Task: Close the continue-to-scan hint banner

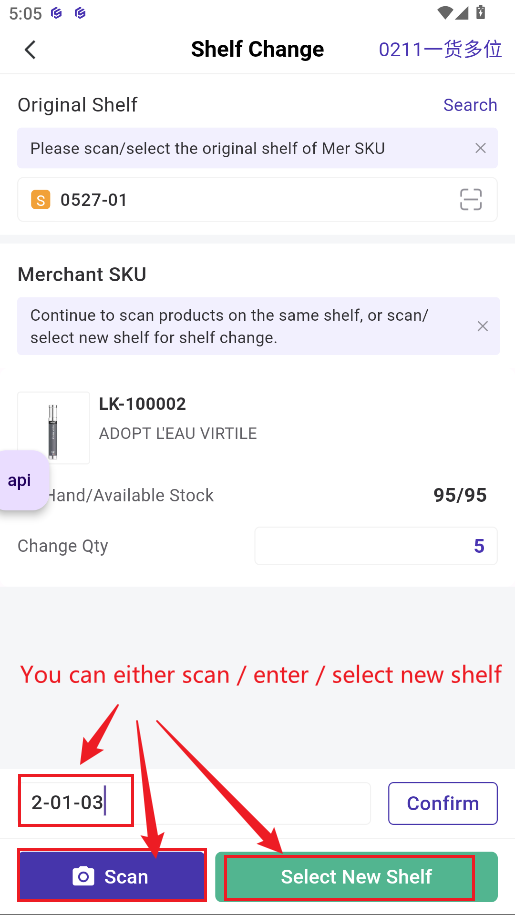Action: pos(483,326)
